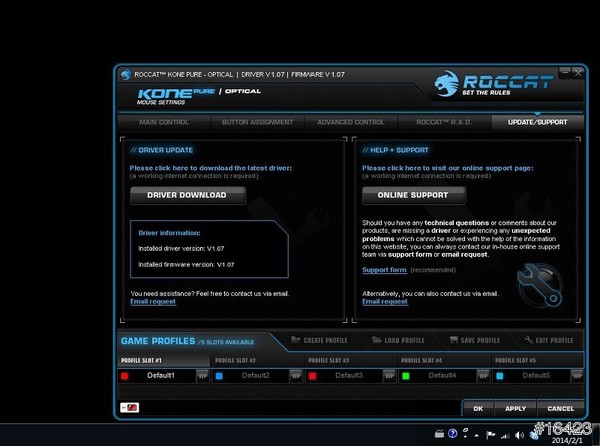Click the red color swatch of Default1

pyautogui.click(x=125, y=375)
